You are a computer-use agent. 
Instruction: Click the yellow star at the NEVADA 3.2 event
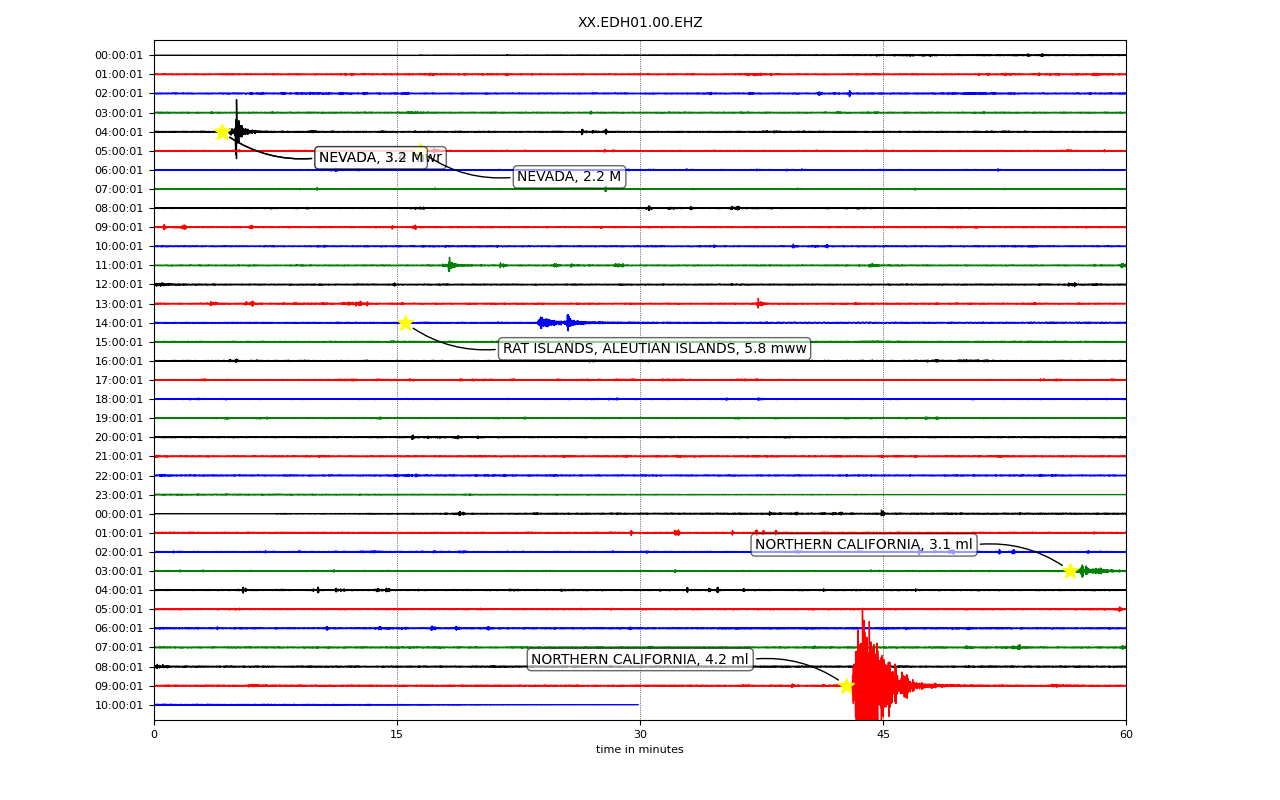point(222,132)
